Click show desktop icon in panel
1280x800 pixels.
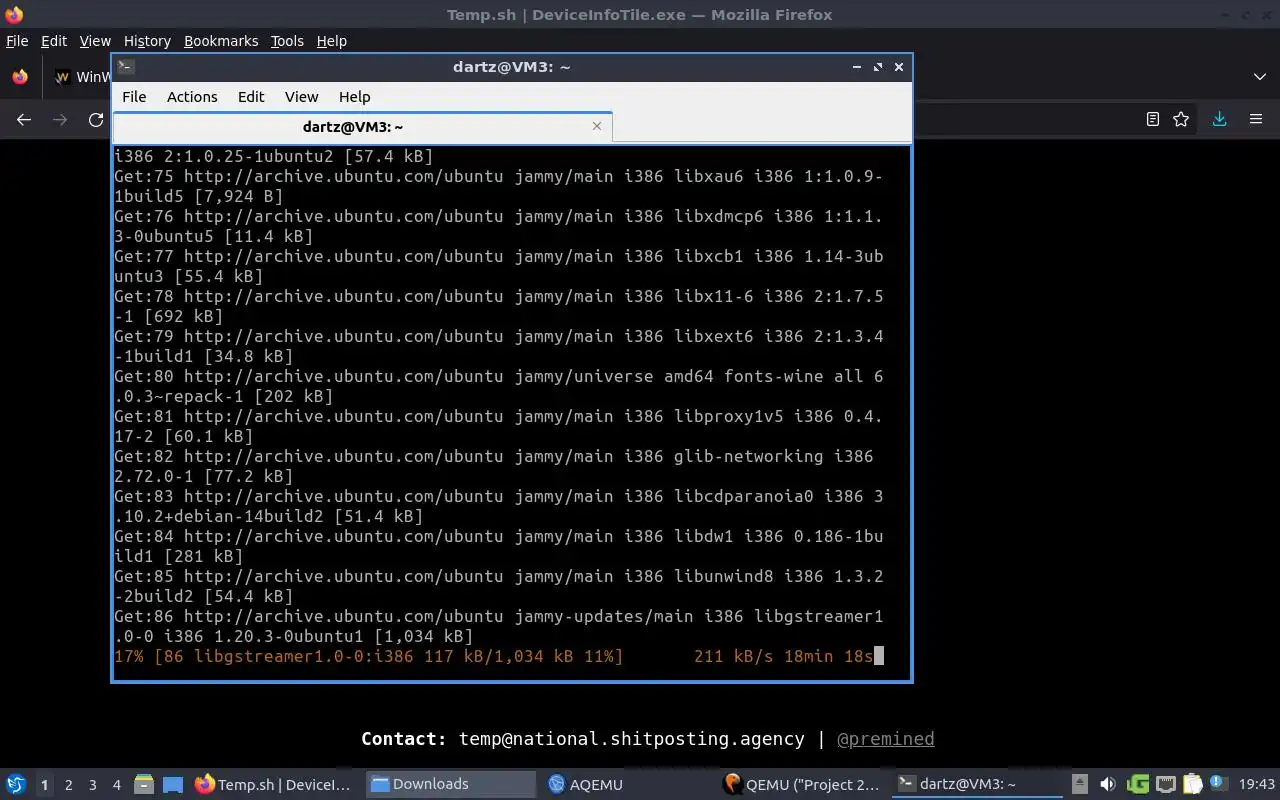click(x=172, y=784)
